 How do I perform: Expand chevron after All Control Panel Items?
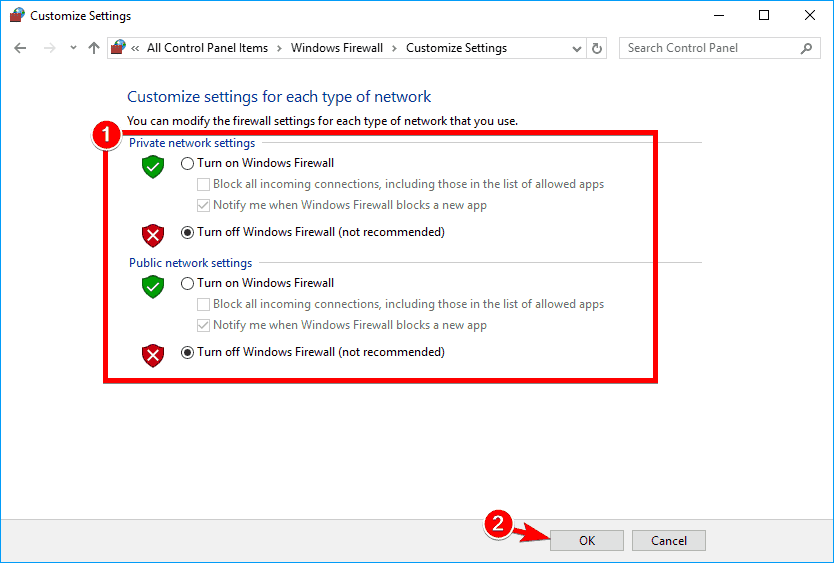[279, 48]
